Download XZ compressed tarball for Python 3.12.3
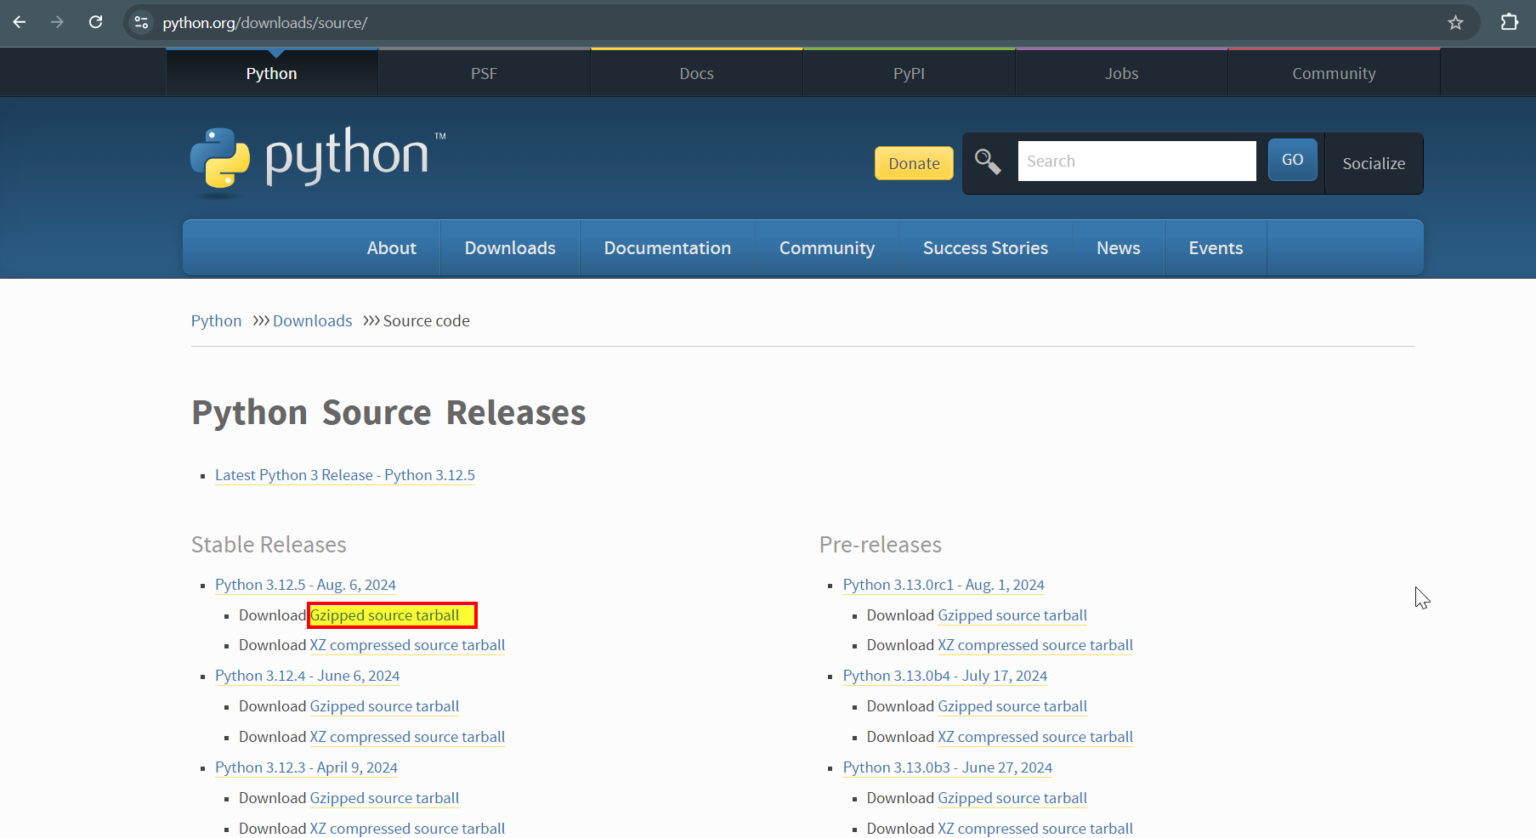Screen dimensions: 1536x838 click(x=407, y=828)
